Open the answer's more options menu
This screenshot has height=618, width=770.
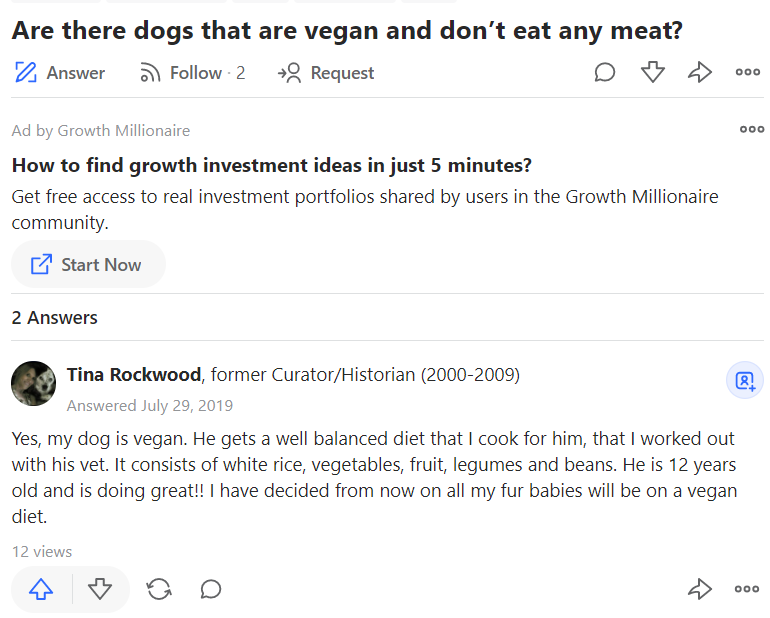[747, 589]
